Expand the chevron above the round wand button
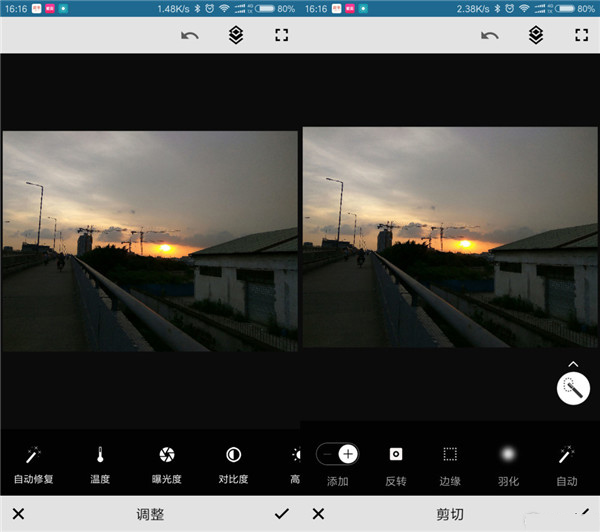 click(x=574, y=364)
